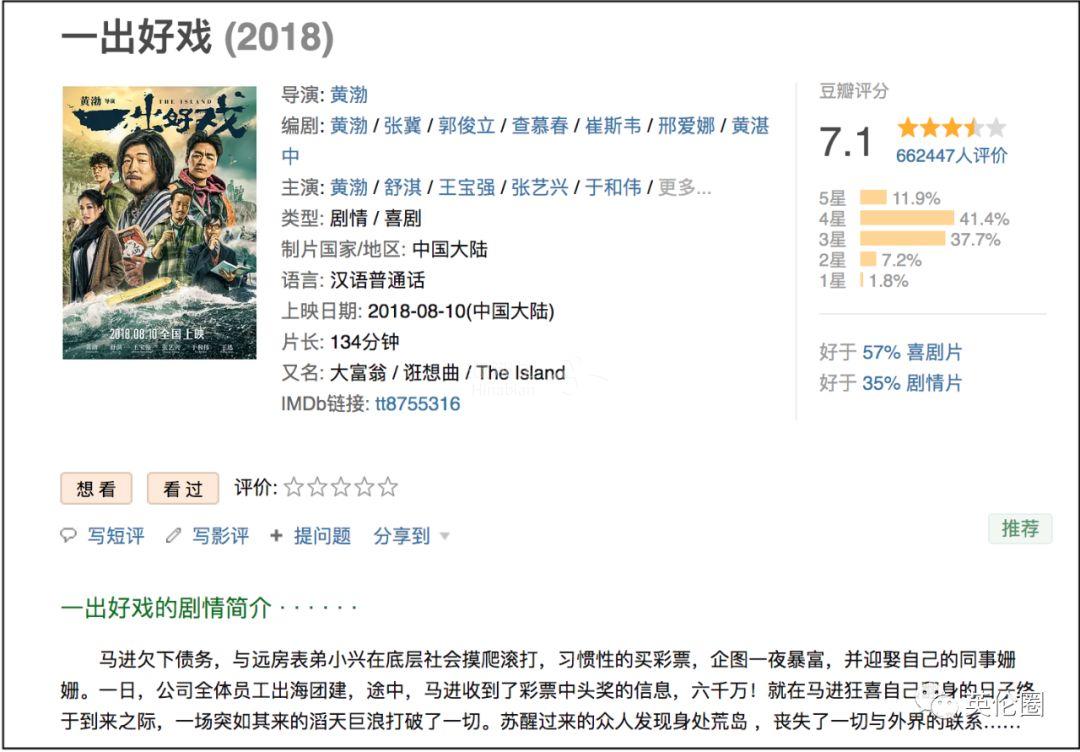
Task: Rate the movie with the first empty star
Action: tap(293, 488)
